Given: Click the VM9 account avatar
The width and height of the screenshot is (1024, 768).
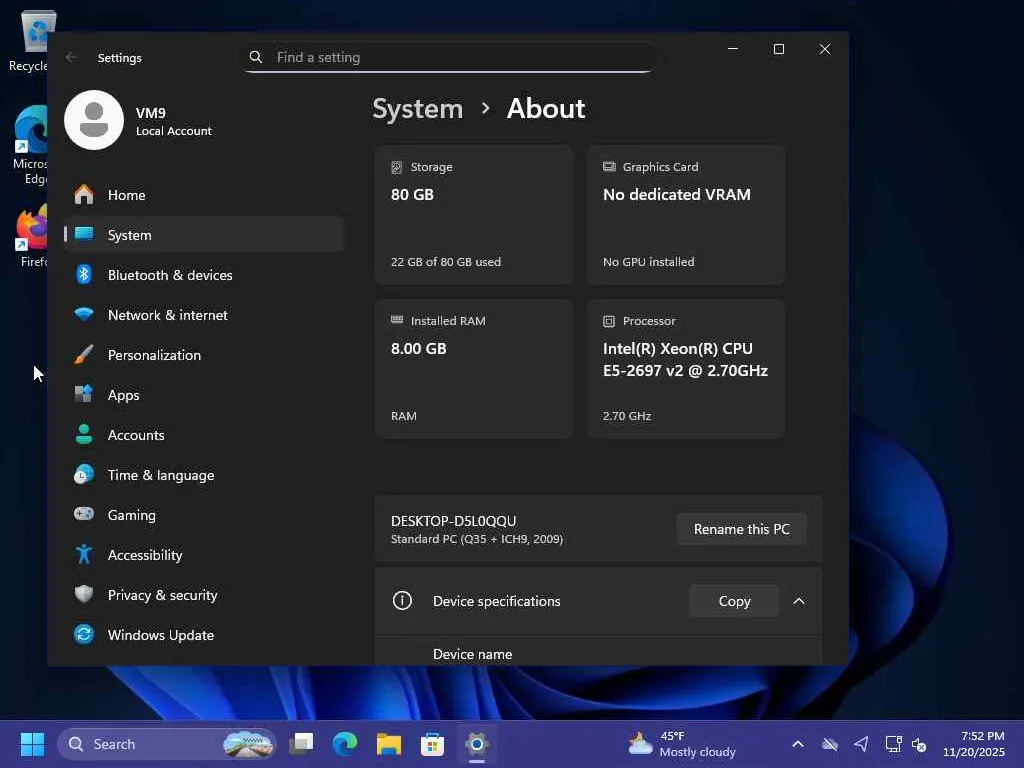Looking at the screenshot, I should tap(94, 120).
